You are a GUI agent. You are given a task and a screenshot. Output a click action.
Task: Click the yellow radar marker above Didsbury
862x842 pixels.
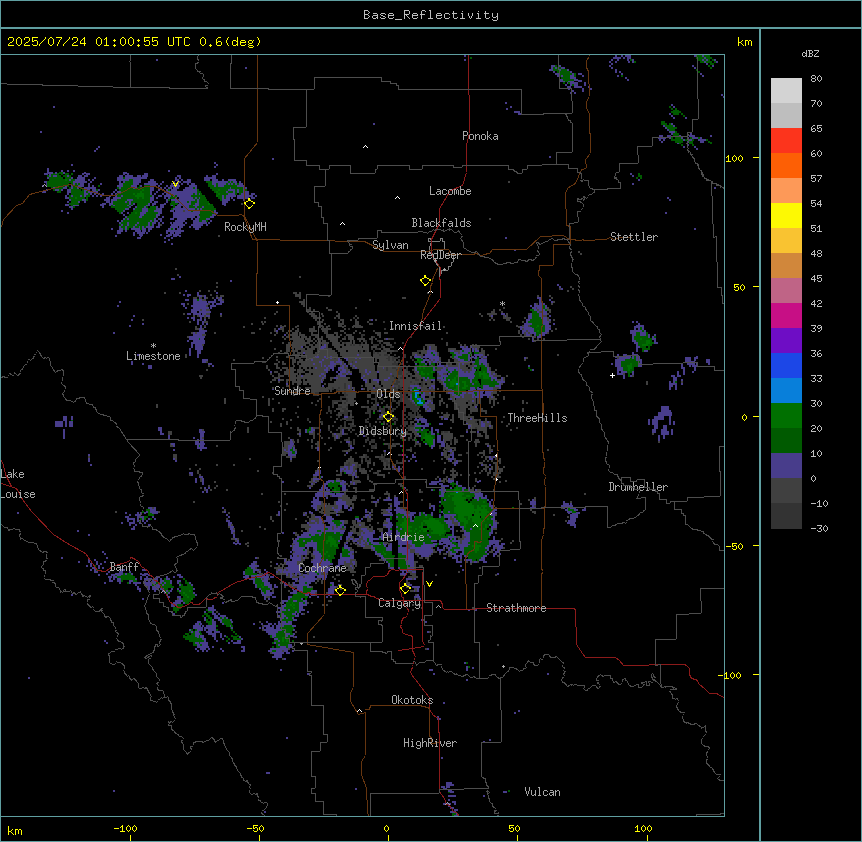(x=388, y=417)
